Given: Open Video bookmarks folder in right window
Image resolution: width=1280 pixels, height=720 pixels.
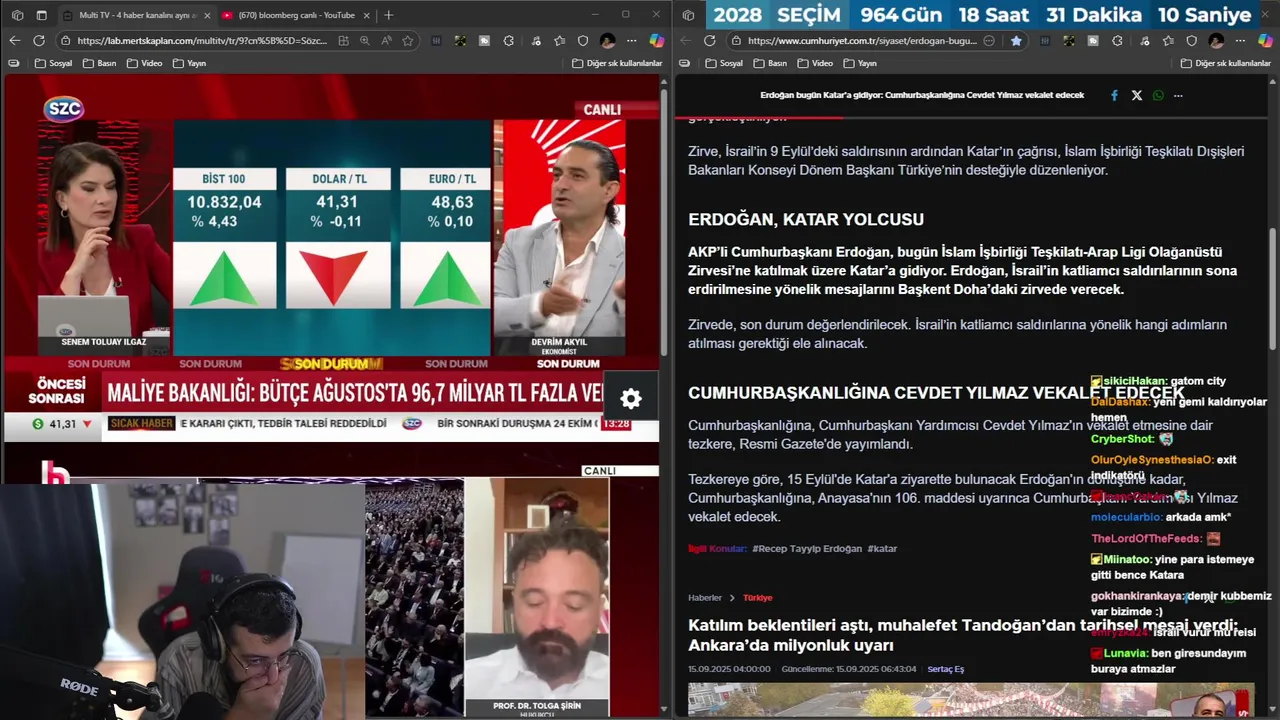Looking at the screenshot, I should coord(815,63).
